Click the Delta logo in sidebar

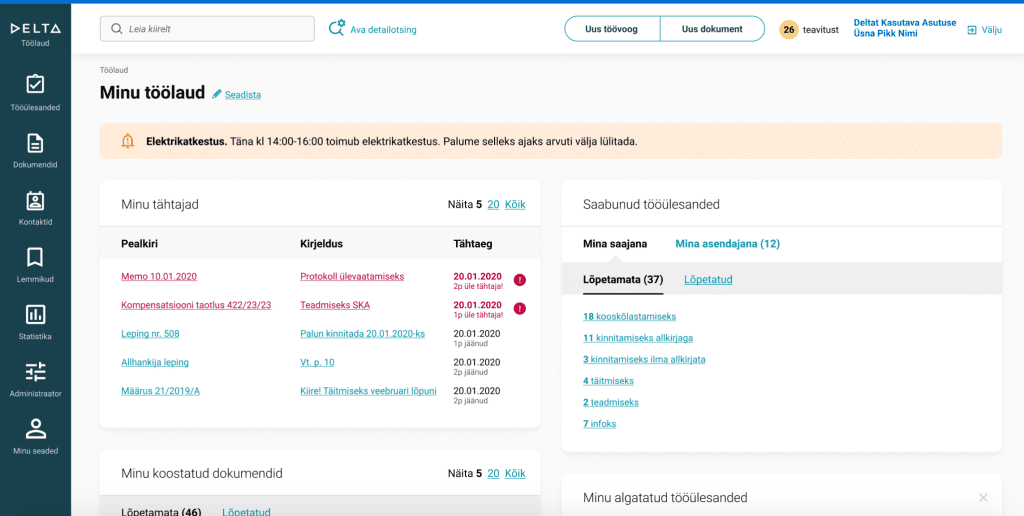(35, 29)
